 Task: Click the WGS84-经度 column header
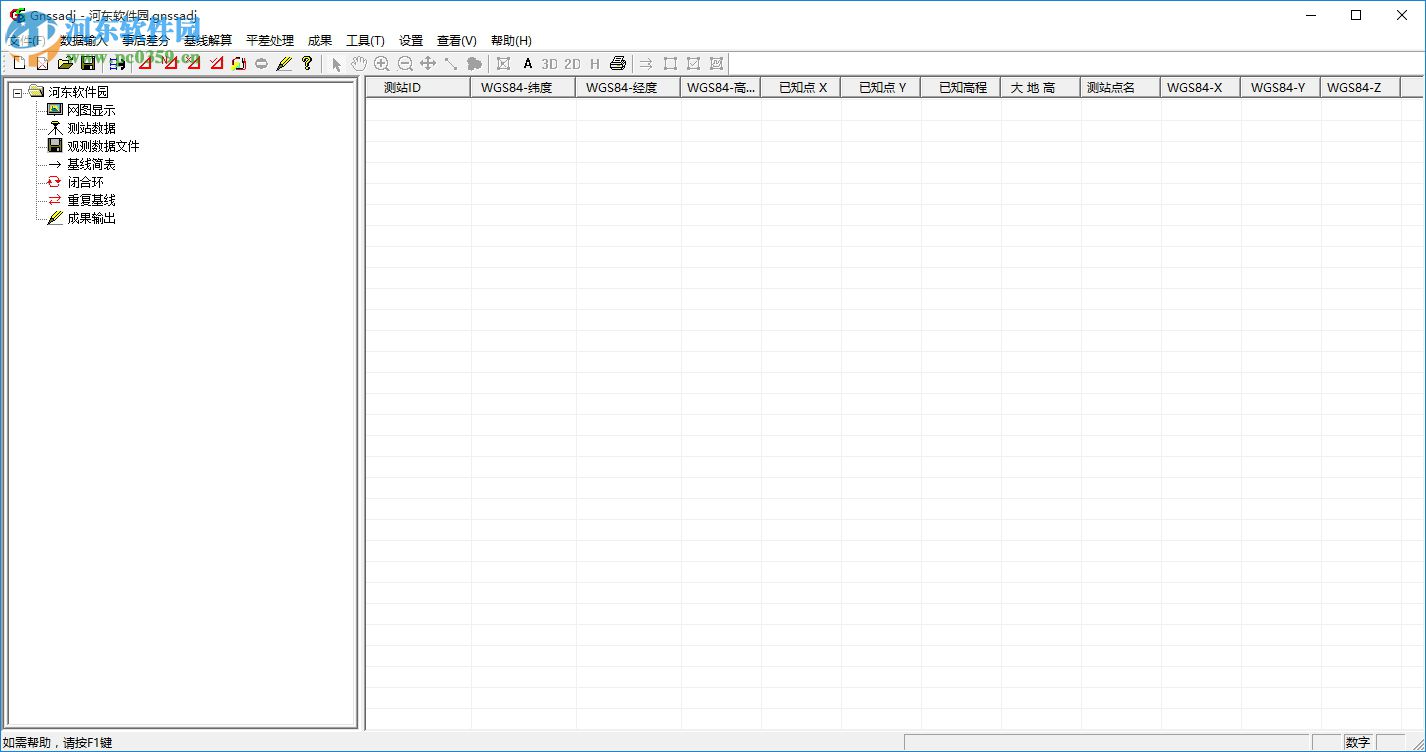(628, 87)
